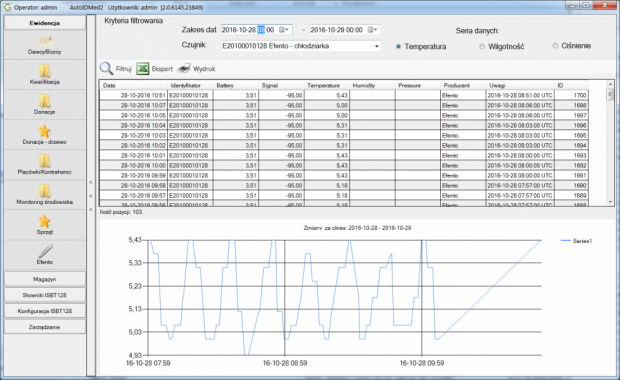Collapse the sidebar using the splitter arrows
Image resolution: width=620 pixels, height=380 pixels.
click(x=91, y=196)
